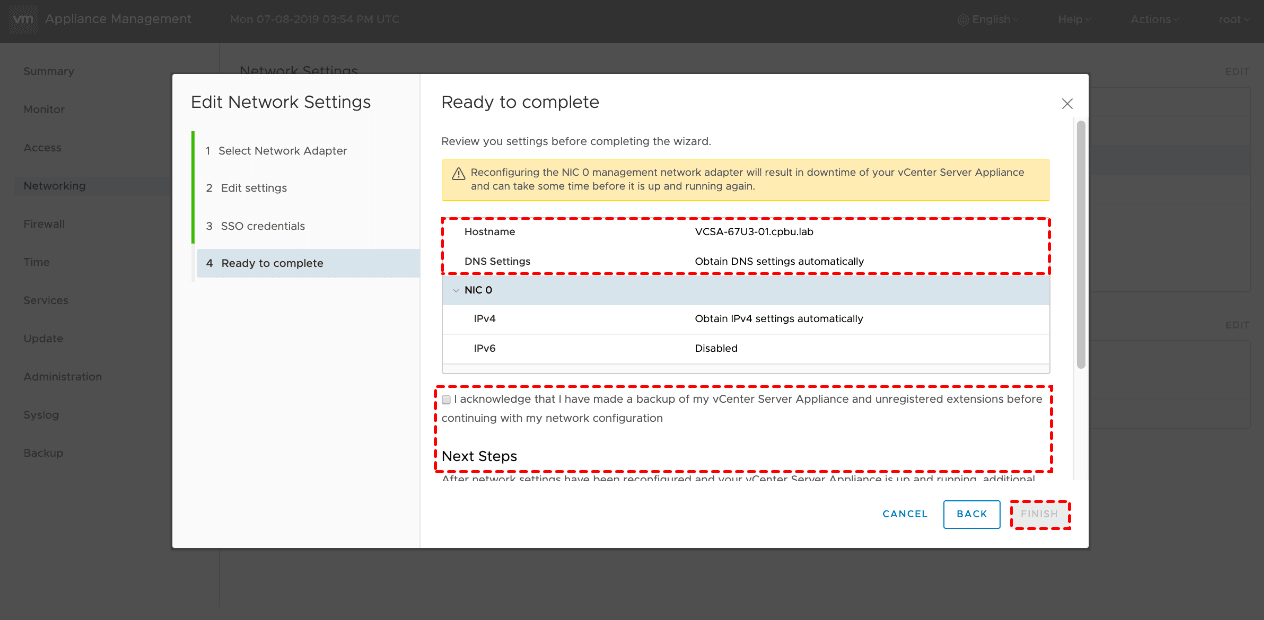
Task: Click the warning triangle icon in banner
Action: [459, 173]
